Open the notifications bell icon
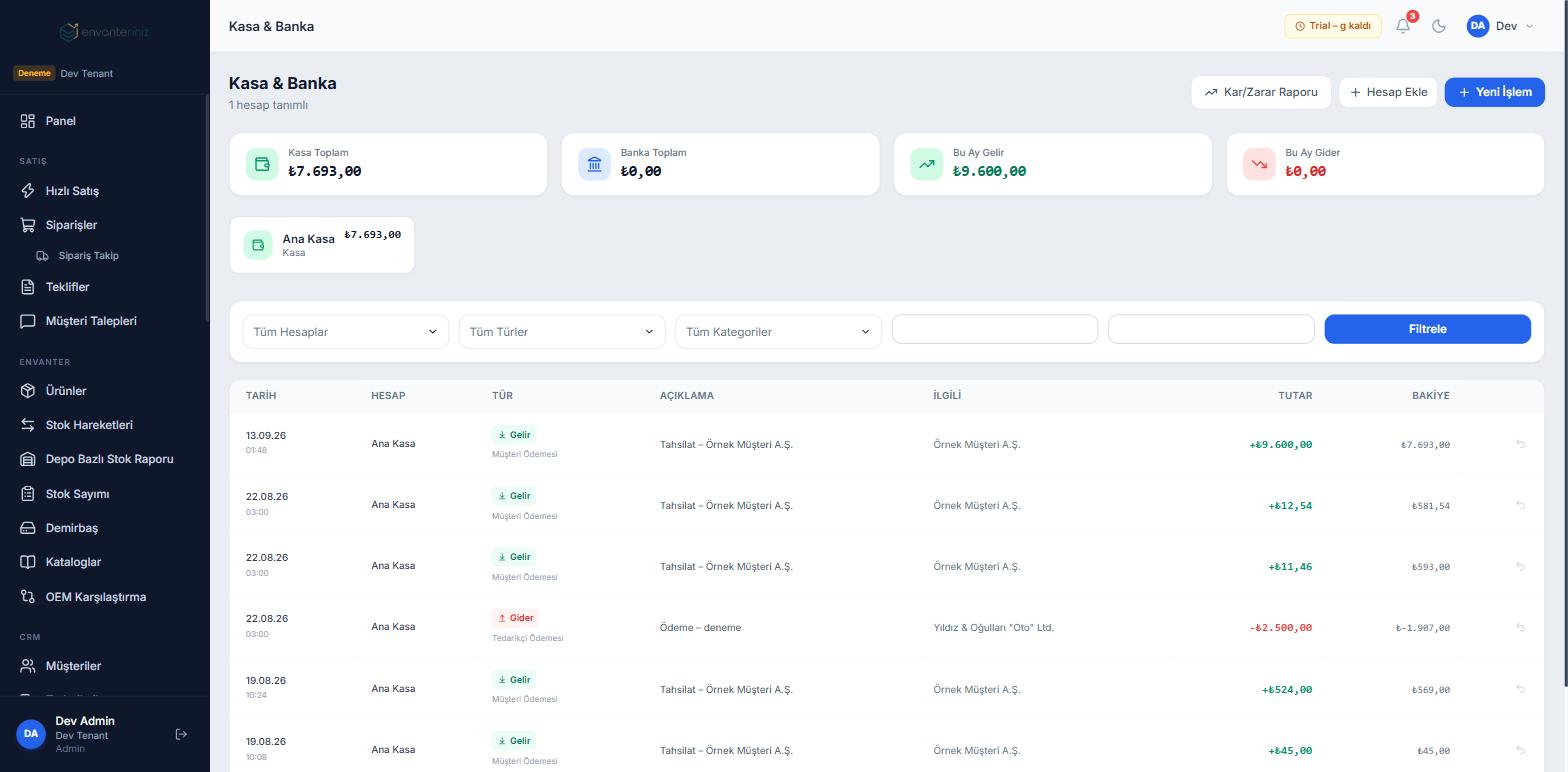 pos(1403,26)
